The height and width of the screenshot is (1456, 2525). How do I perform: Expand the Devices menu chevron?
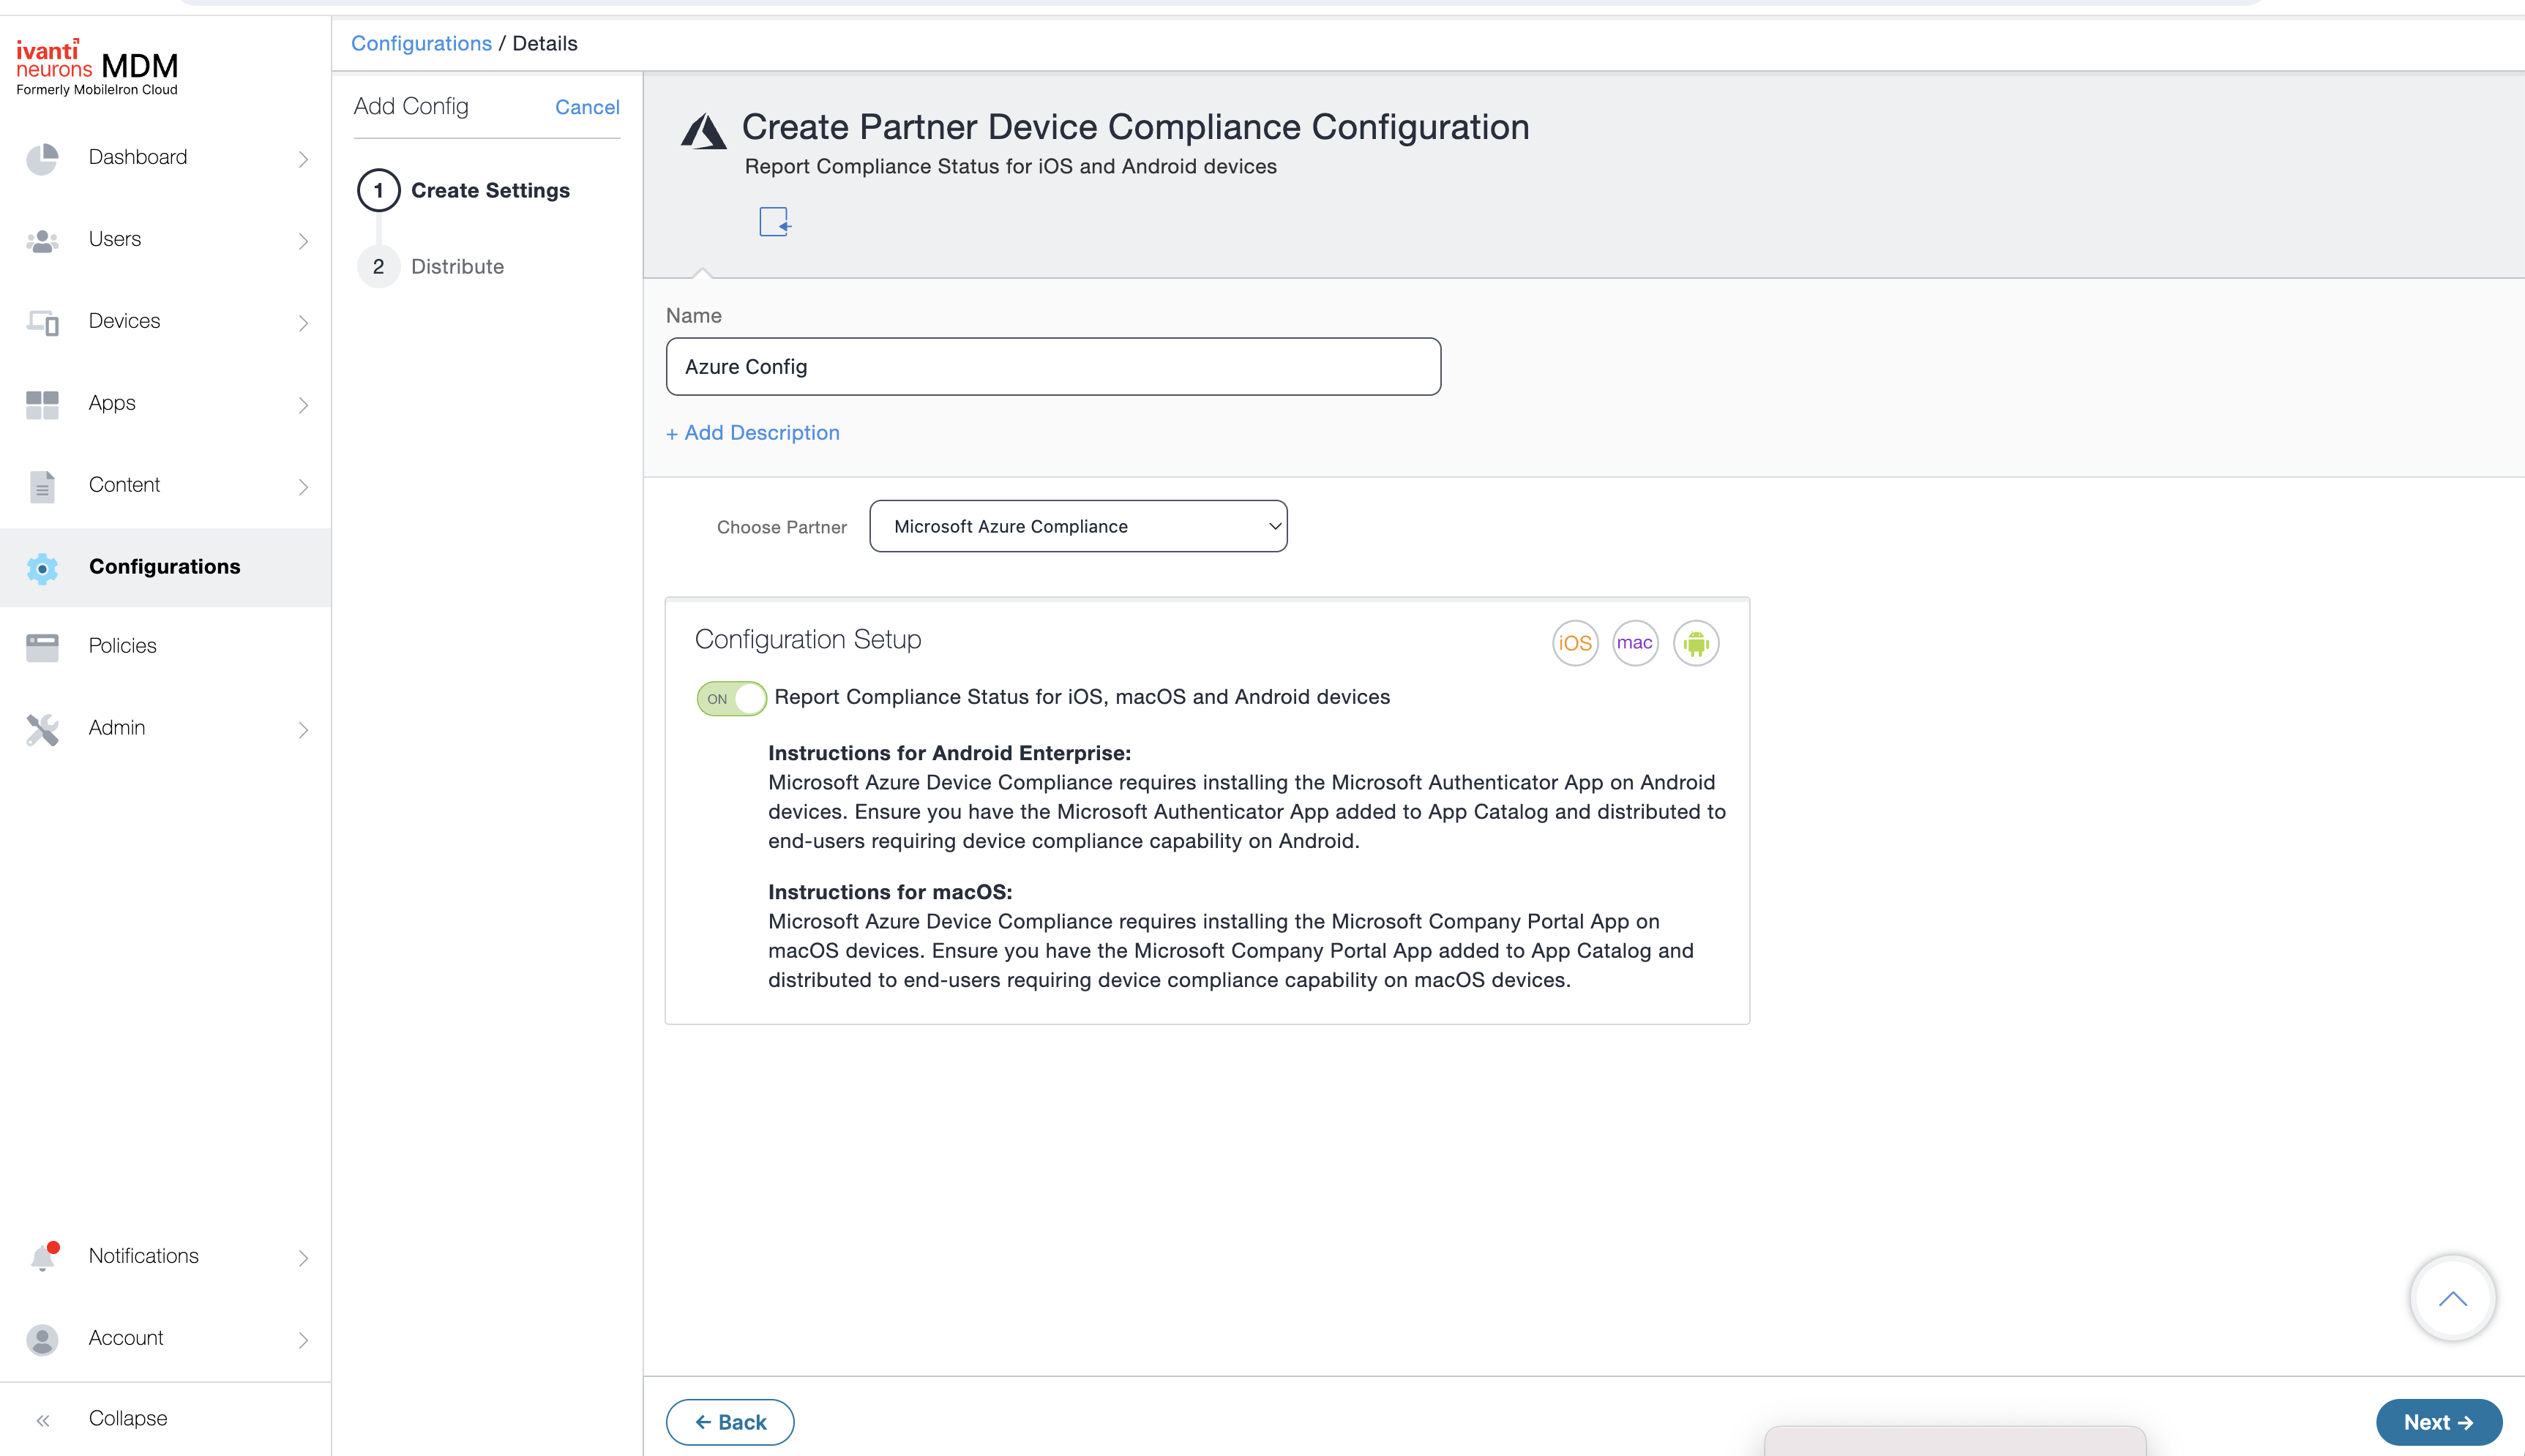coord(303,322)
